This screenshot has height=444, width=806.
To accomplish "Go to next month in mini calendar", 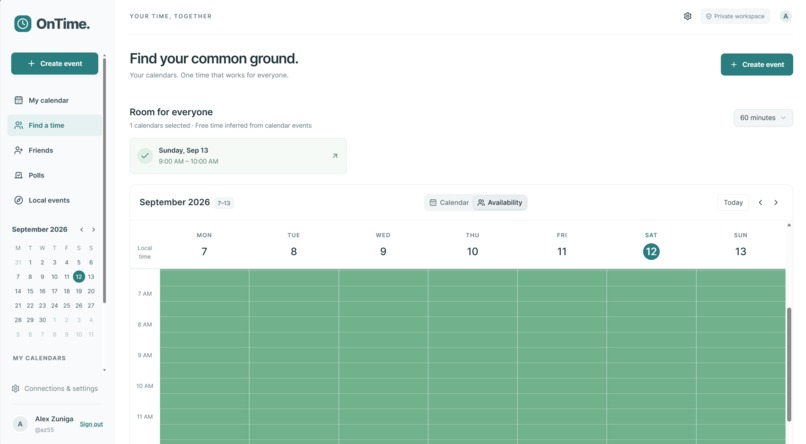I will pos(93,230).
